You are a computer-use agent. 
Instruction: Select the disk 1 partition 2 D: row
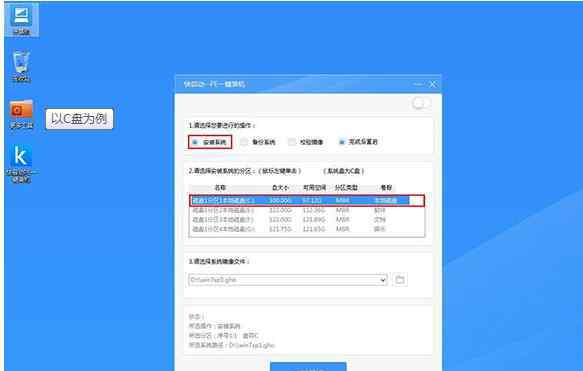pyautogui.click(x=307, y=210)
